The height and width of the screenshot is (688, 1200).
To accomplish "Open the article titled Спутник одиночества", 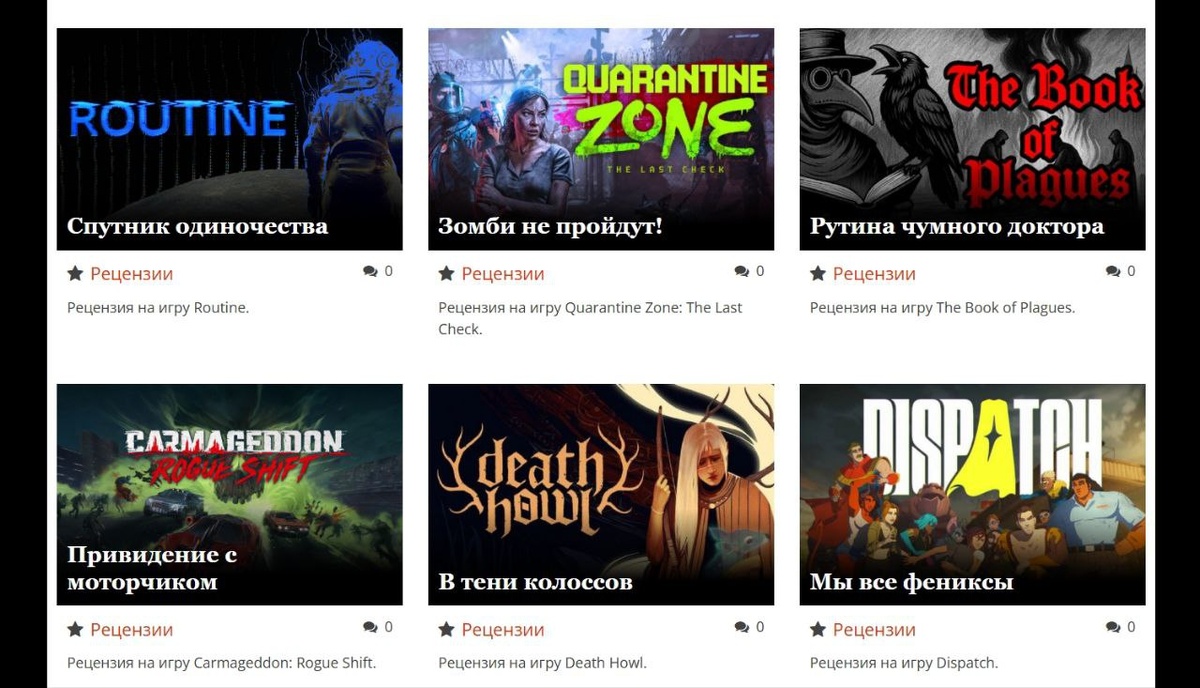I will [197, 226].
